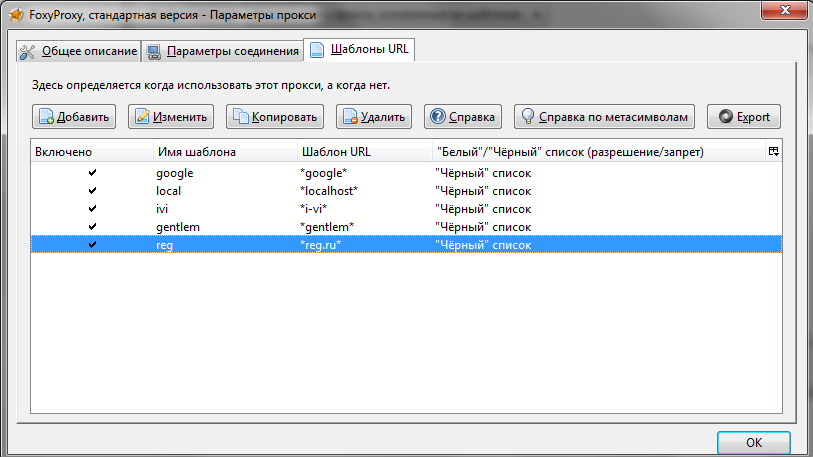Toggle enabled checkmark for ivi pattern
Viewport: 813px width, 457px height.
coord(92,209)
